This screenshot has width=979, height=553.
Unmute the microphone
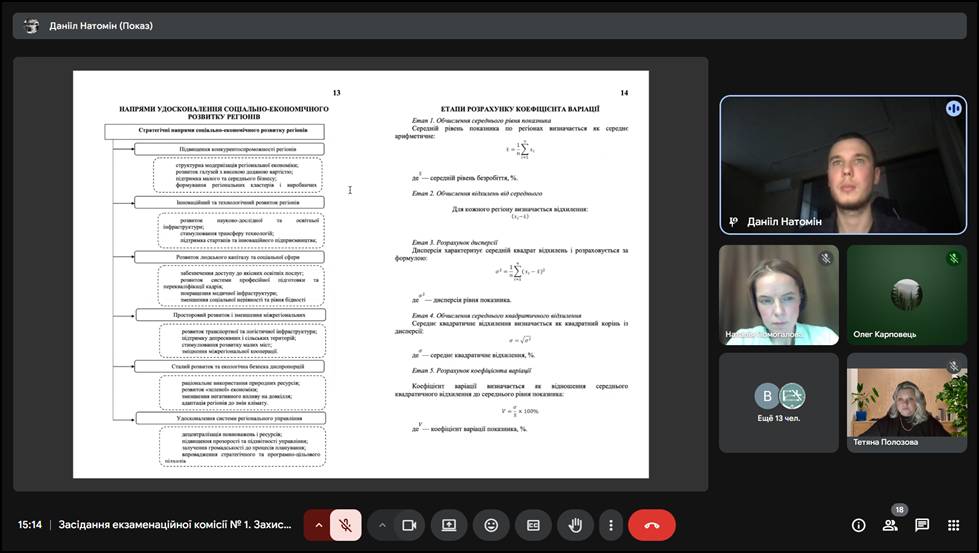coord(345,525)
